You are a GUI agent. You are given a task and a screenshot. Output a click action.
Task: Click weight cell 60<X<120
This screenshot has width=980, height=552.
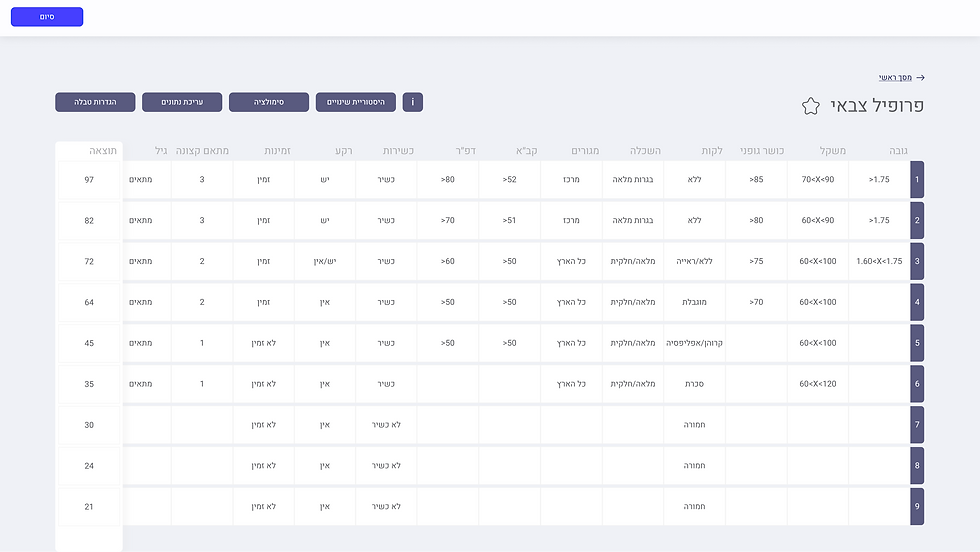pyautogui.click(x=818, y=384)
